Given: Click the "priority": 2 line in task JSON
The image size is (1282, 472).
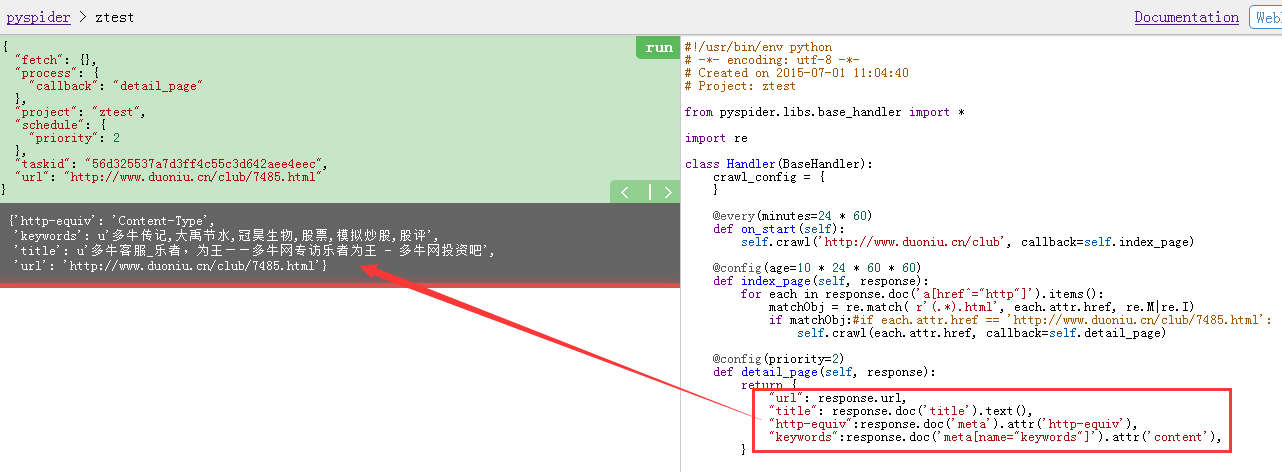Looking at the screenshot, I should (x=74, y=137).
